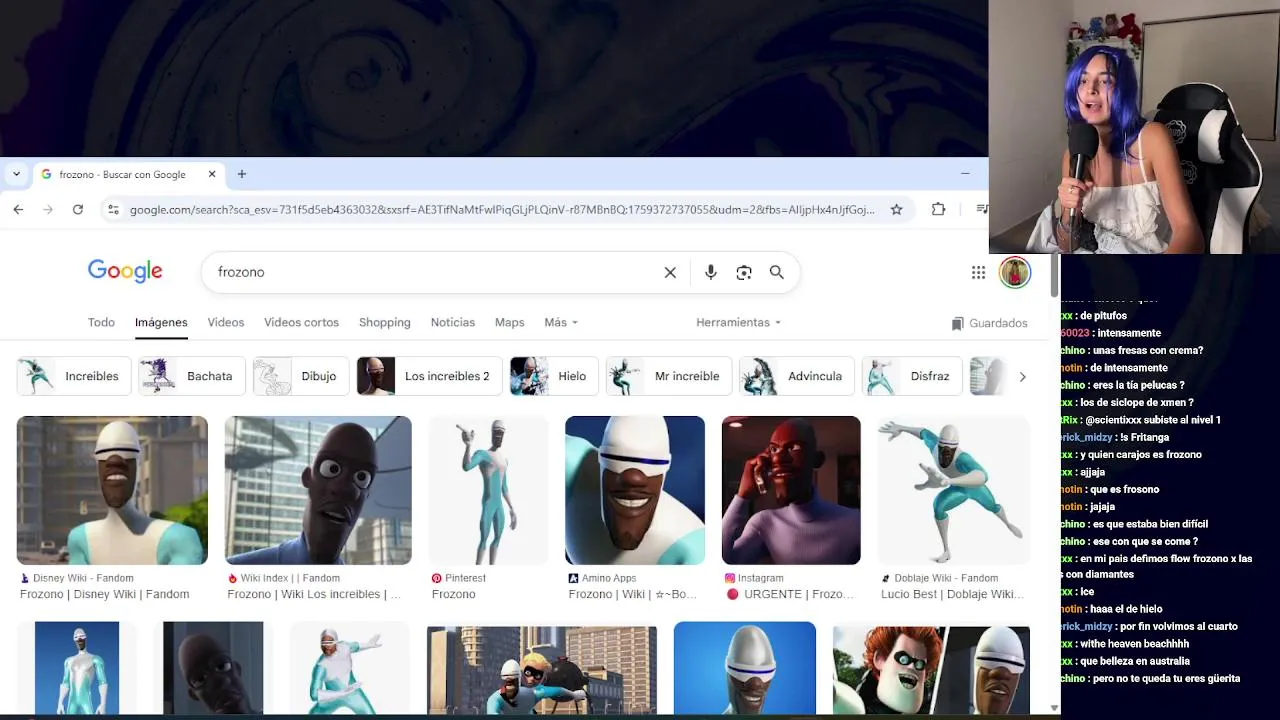Switch to the Shopping tab
This screenshot has height=720, width=1280.
tap(385, 322)
